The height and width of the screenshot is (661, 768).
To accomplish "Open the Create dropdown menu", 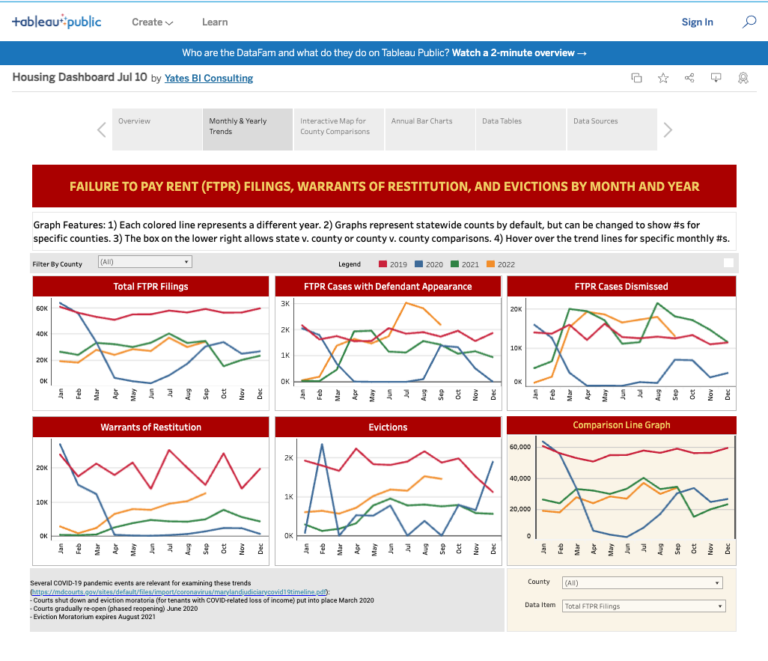I will 152,22.
